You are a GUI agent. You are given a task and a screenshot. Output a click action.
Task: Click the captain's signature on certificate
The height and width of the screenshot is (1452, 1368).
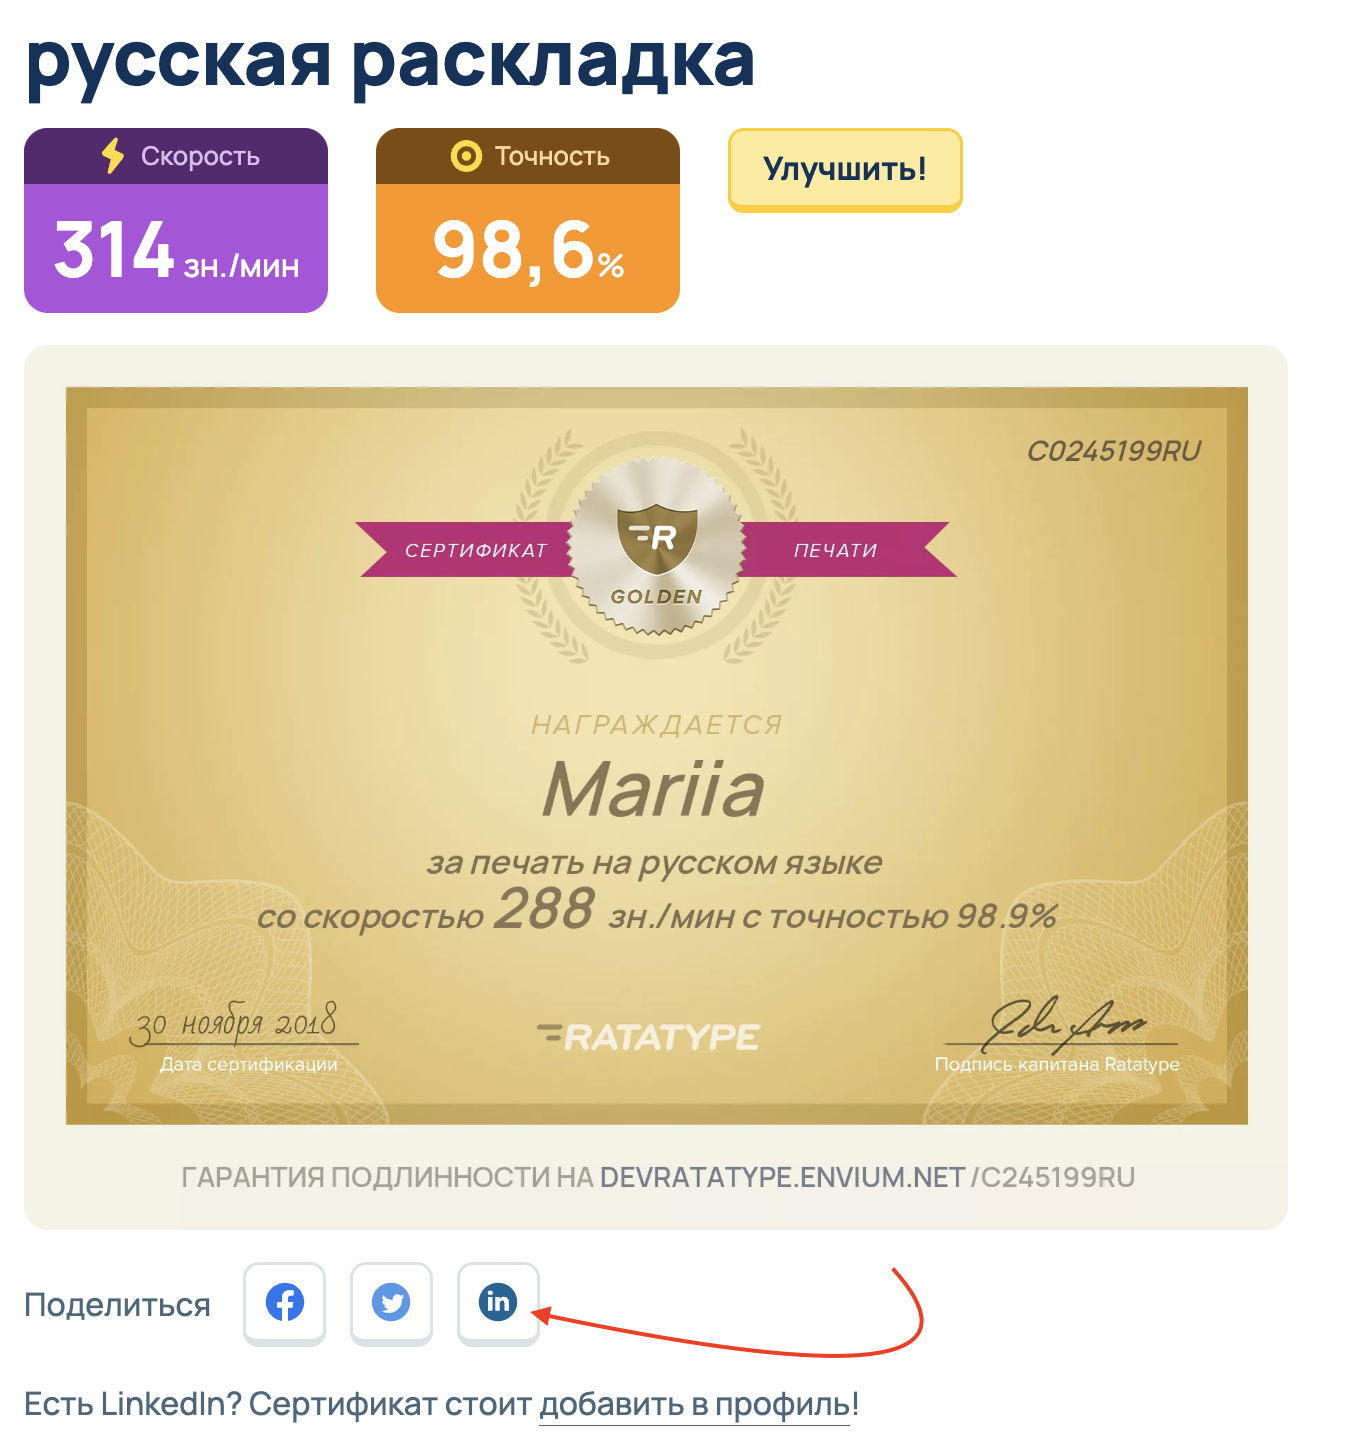(x=1065, y=1023)
